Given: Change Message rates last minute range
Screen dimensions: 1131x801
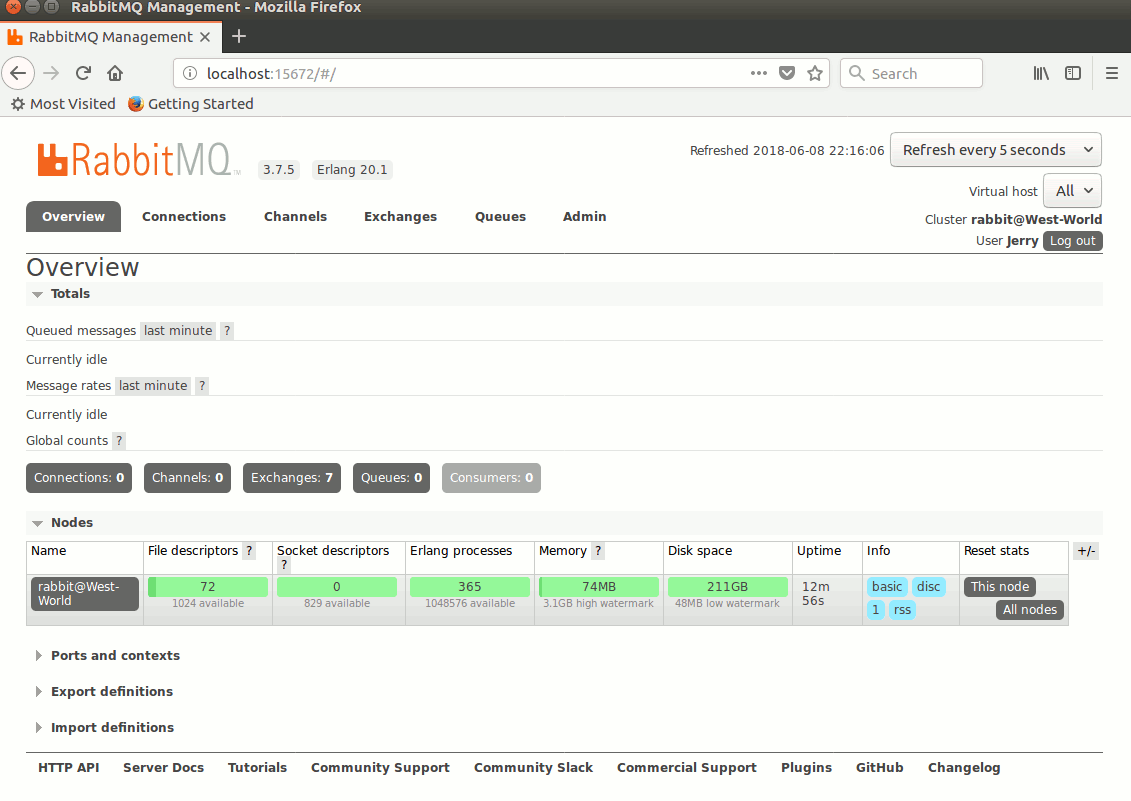Looking at the screenshot, I should [153, 385].
